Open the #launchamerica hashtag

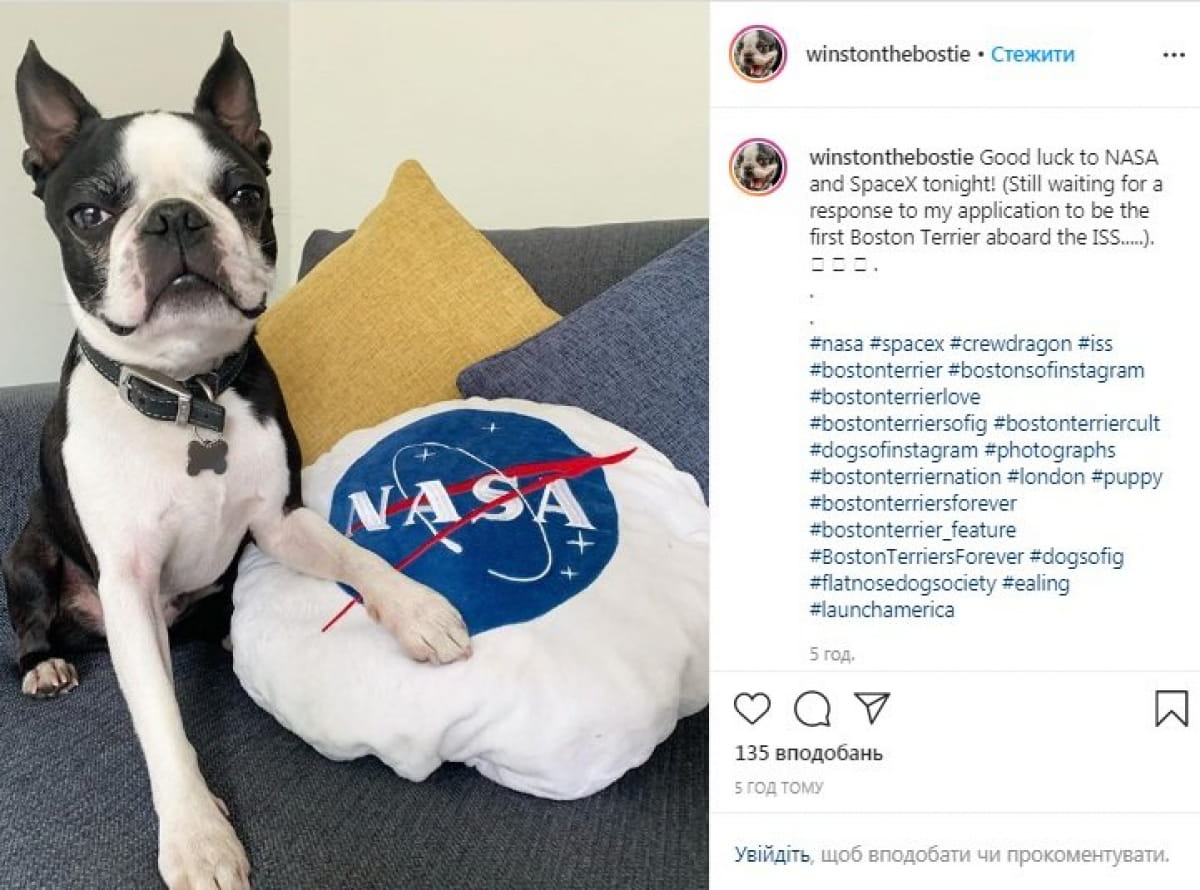(882, 610)
